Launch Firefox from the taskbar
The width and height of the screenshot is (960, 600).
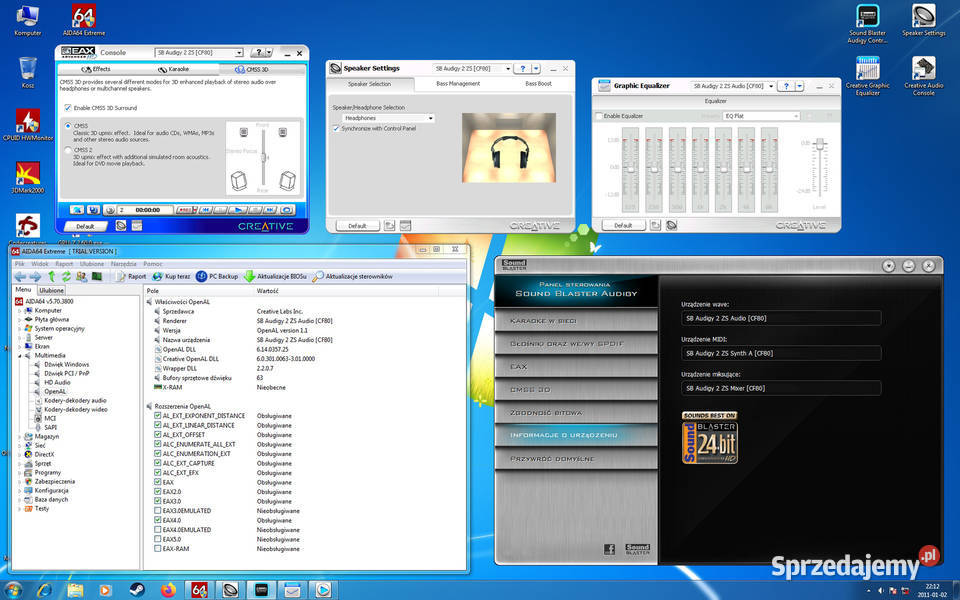point(168,590)
